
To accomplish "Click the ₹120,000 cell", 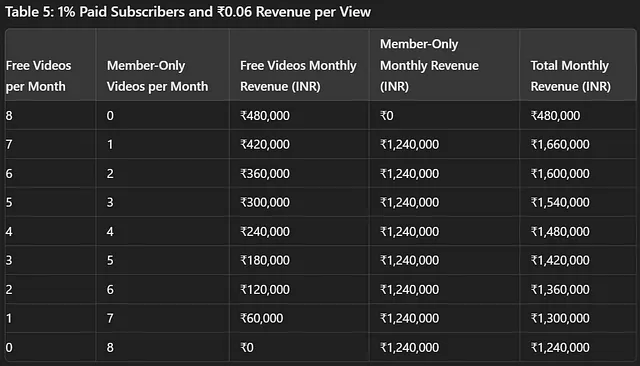I will coord(265,289).
